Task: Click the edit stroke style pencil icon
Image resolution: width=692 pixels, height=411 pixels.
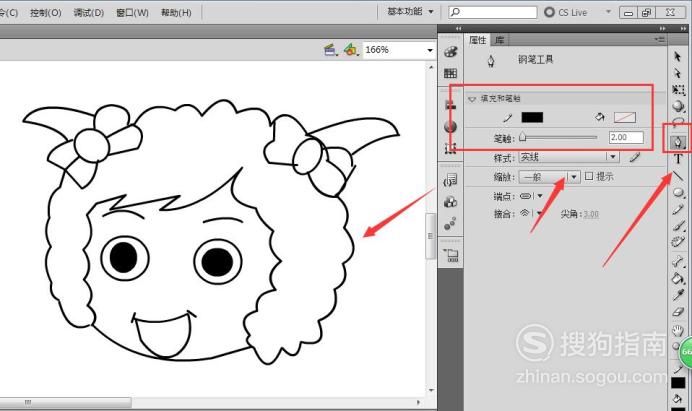Action: click(635, 157)
